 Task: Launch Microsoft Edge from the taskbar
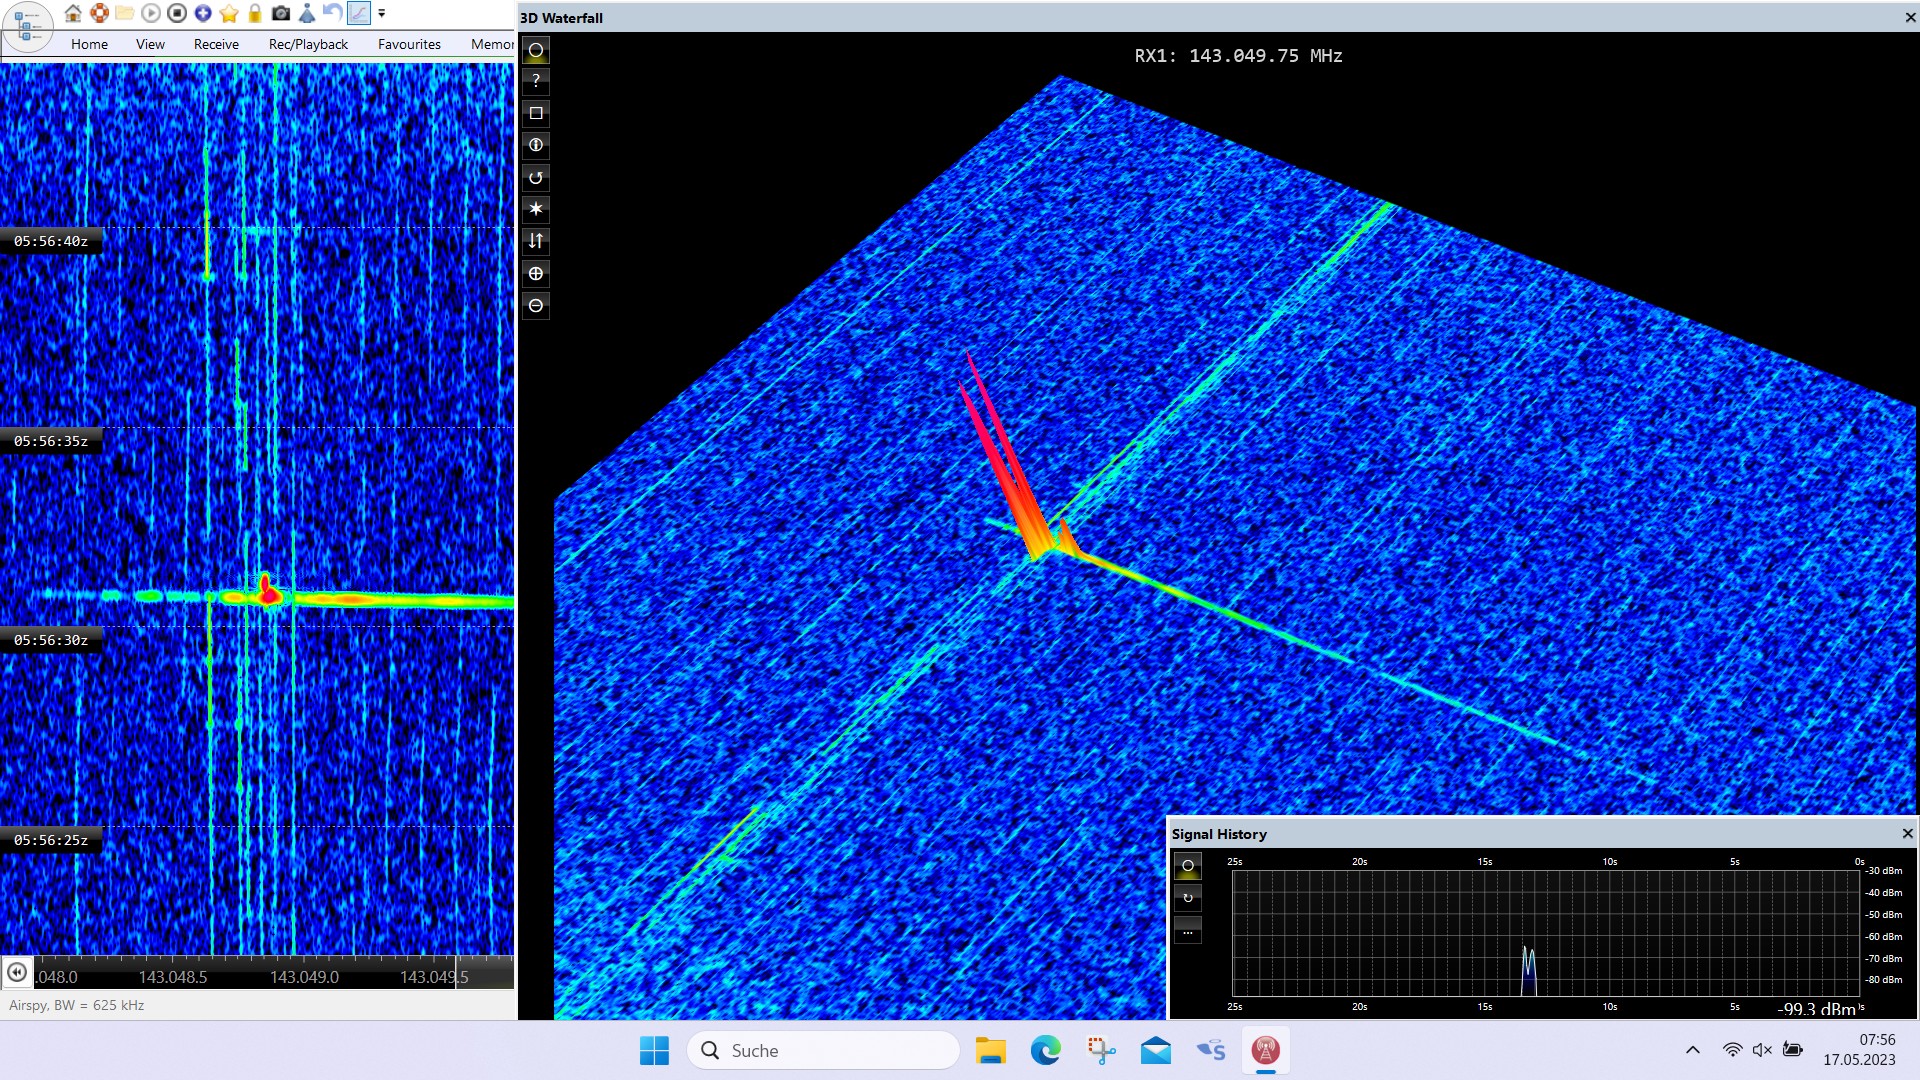[x=1046, y=1050]
